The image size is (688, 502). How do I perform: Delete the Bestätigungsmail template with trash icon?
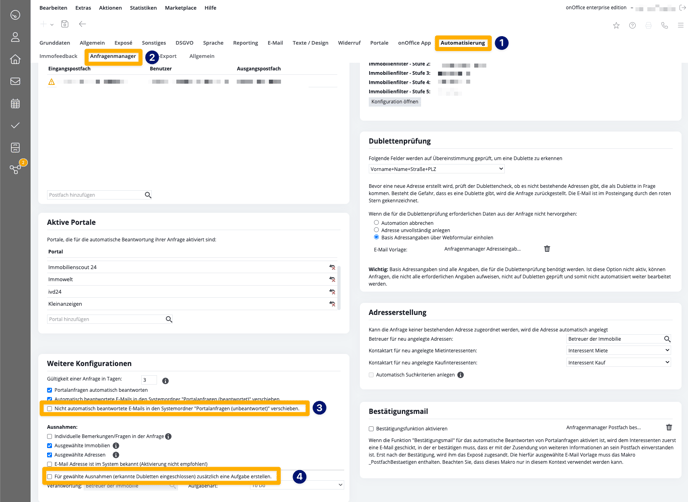coord(669,427)
